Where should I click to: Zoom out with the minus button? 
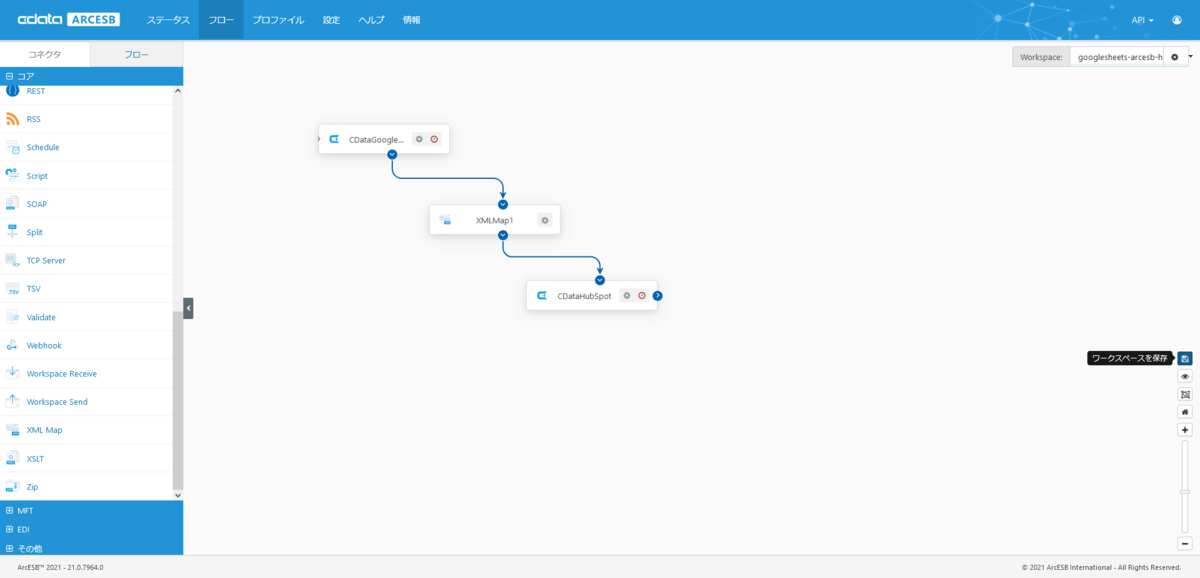pos(1185,544)
